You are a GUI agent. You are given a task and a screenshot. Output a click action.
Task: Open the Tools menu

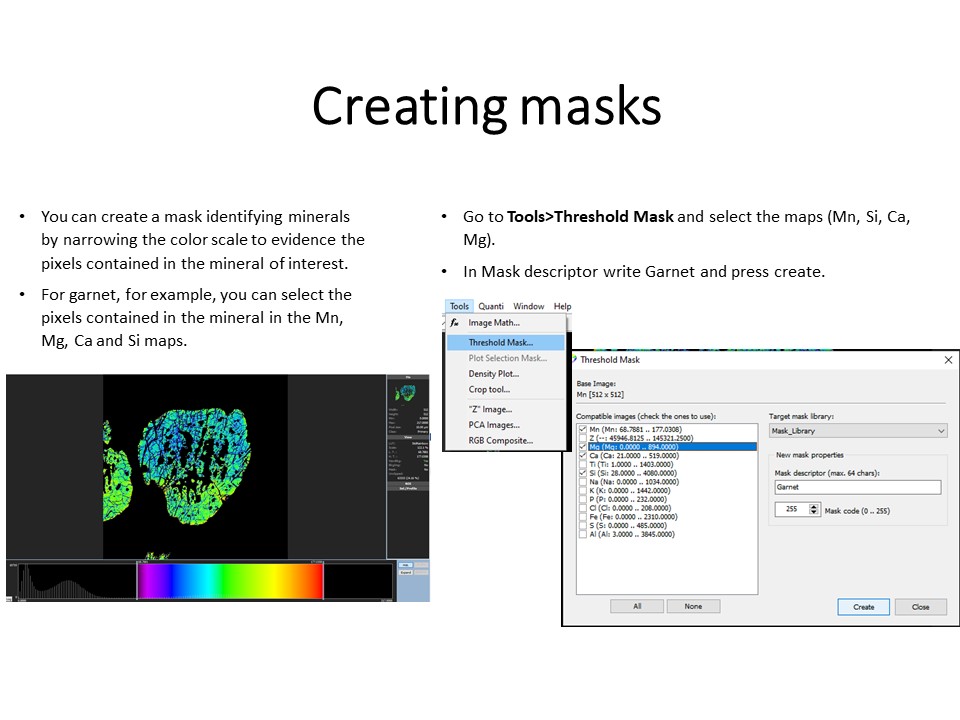(x=459, y=306)
